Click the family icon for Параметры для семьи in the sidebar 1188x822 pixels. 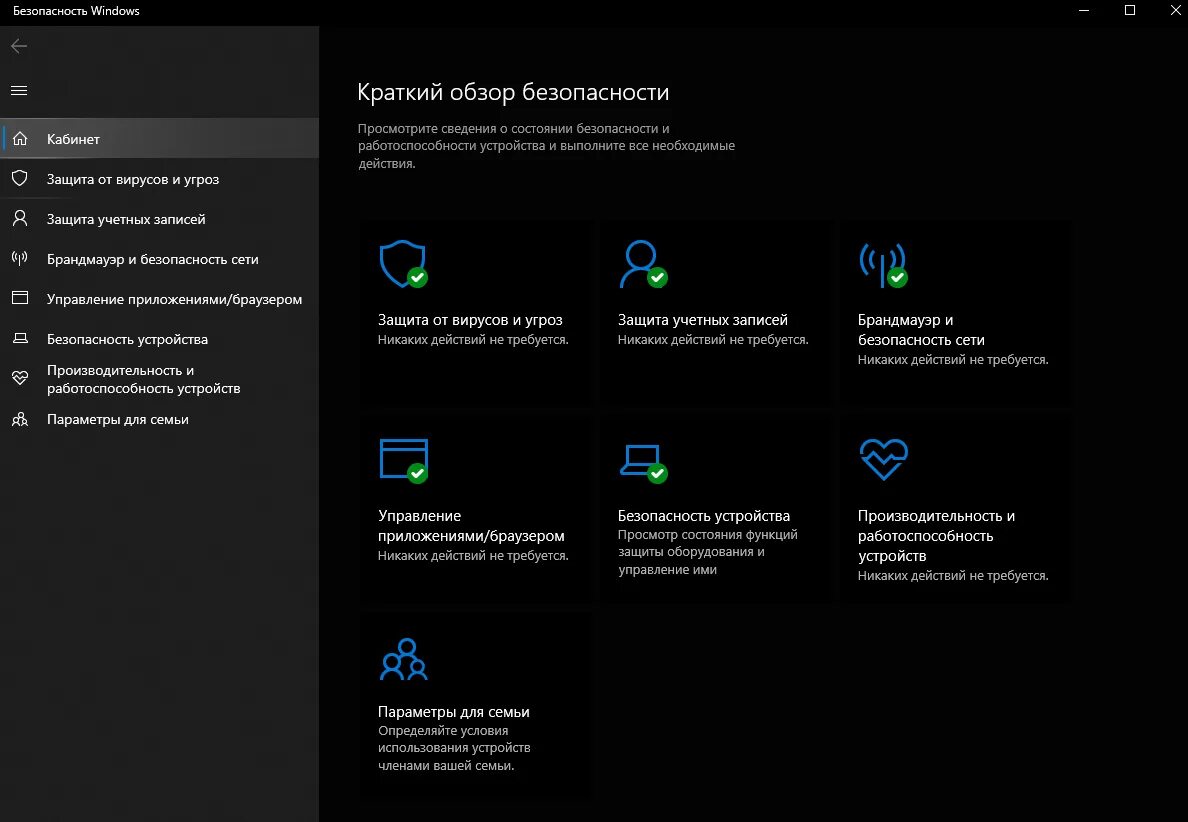(x=20, y=419)
